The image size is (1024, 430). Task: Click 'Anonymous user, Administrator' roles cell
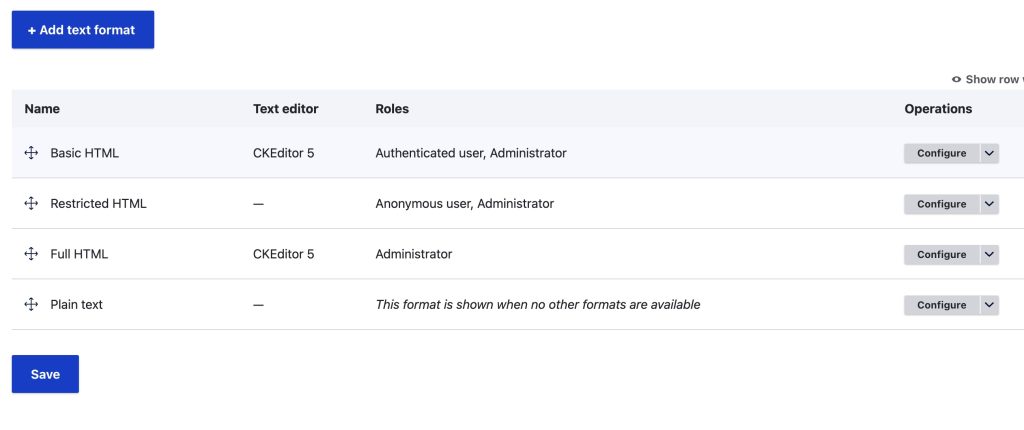click(x=464, y=203)
